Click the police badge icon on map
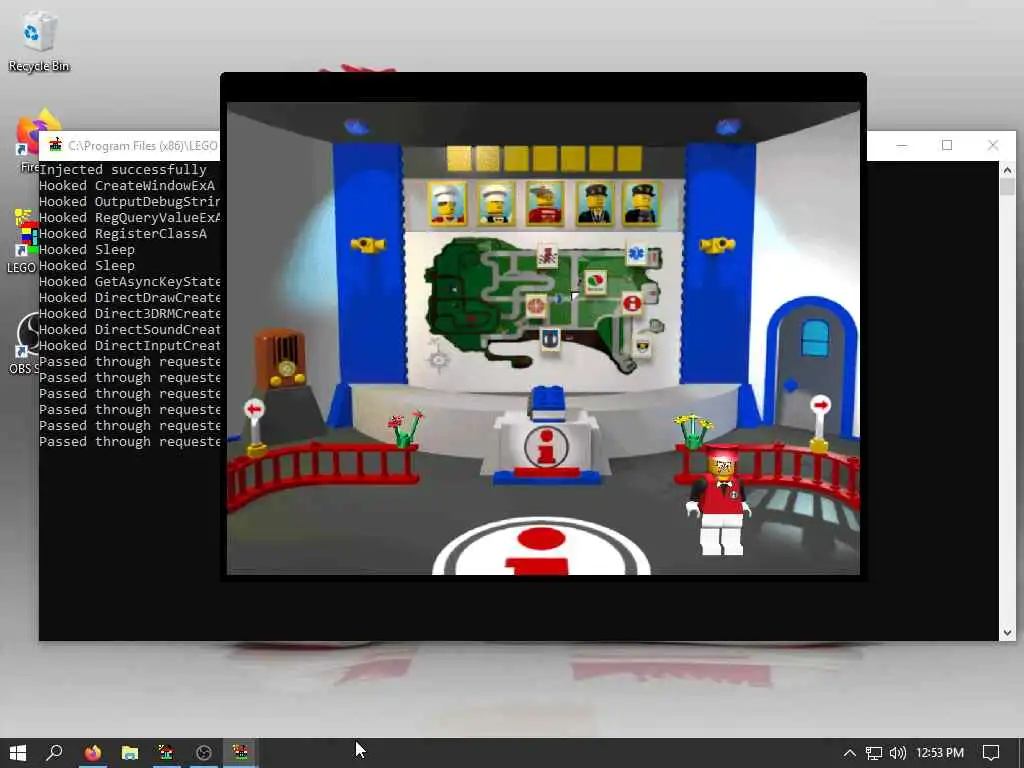 click(x=643, y=347)
